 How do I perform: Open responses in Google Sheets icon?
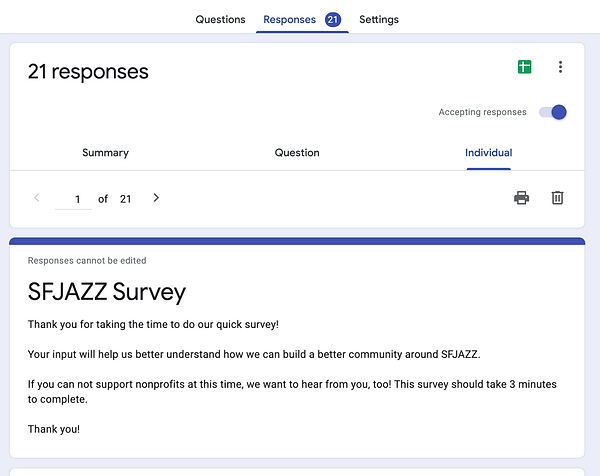[x=524, y=67]
